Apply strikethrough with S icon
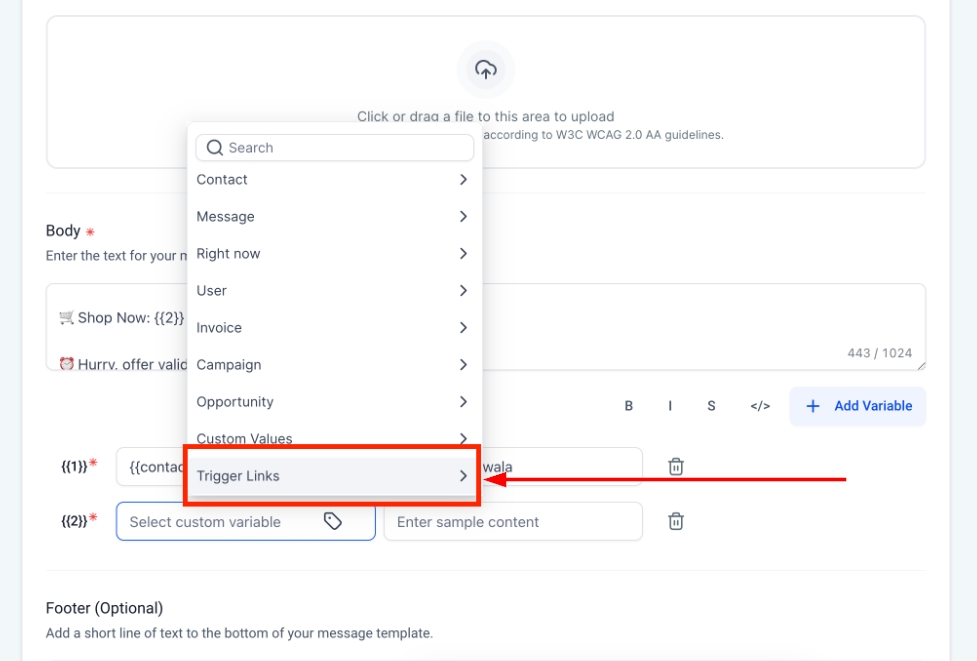 click(711, 406)
